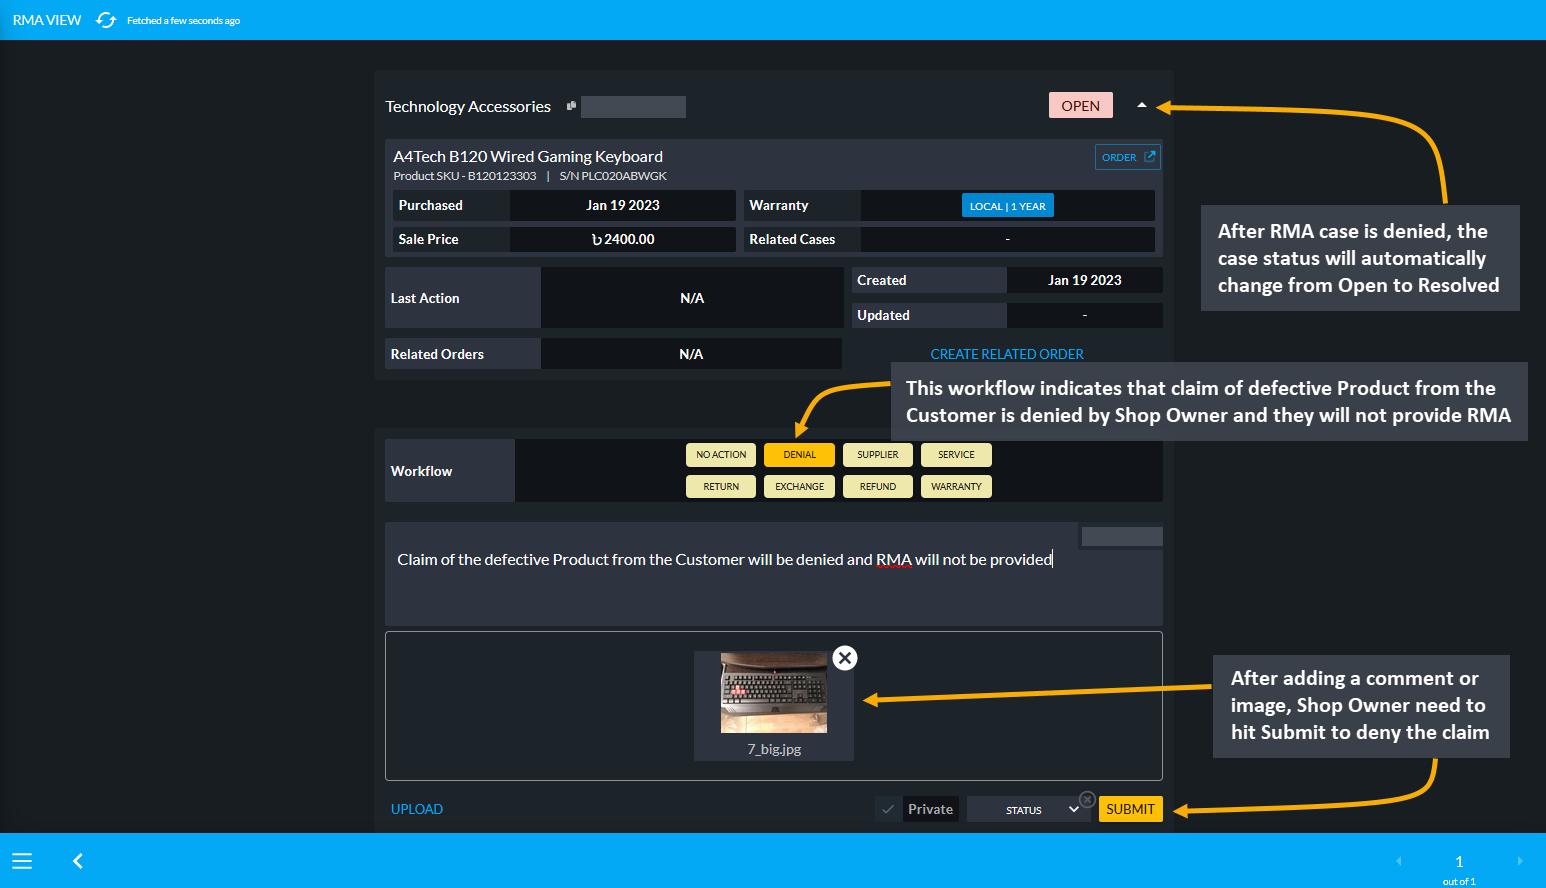Select the EXCHANGE workflow
1546x888 pixels.
[x=799, y=487]
